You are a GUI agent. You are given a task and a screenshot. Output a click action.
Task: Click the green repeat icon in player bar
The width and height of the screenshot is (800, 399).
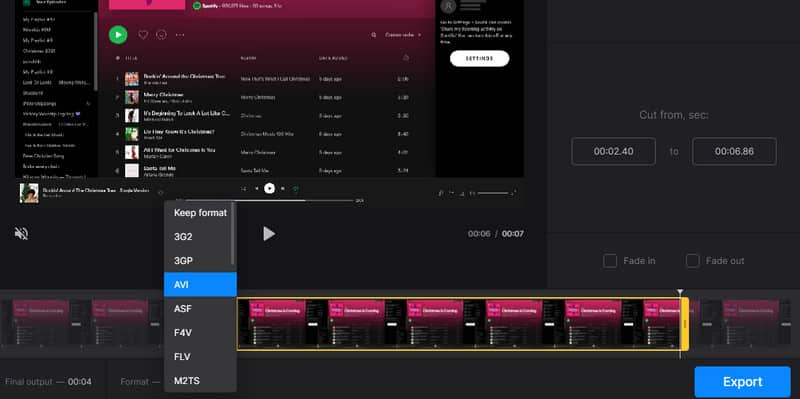[295, 189]
